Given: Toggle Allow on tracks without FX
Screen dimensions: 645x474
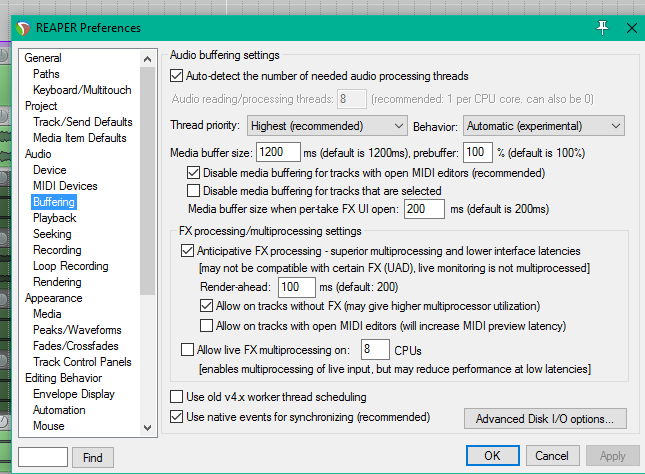Looking at the screenshot, I should 206,306.
